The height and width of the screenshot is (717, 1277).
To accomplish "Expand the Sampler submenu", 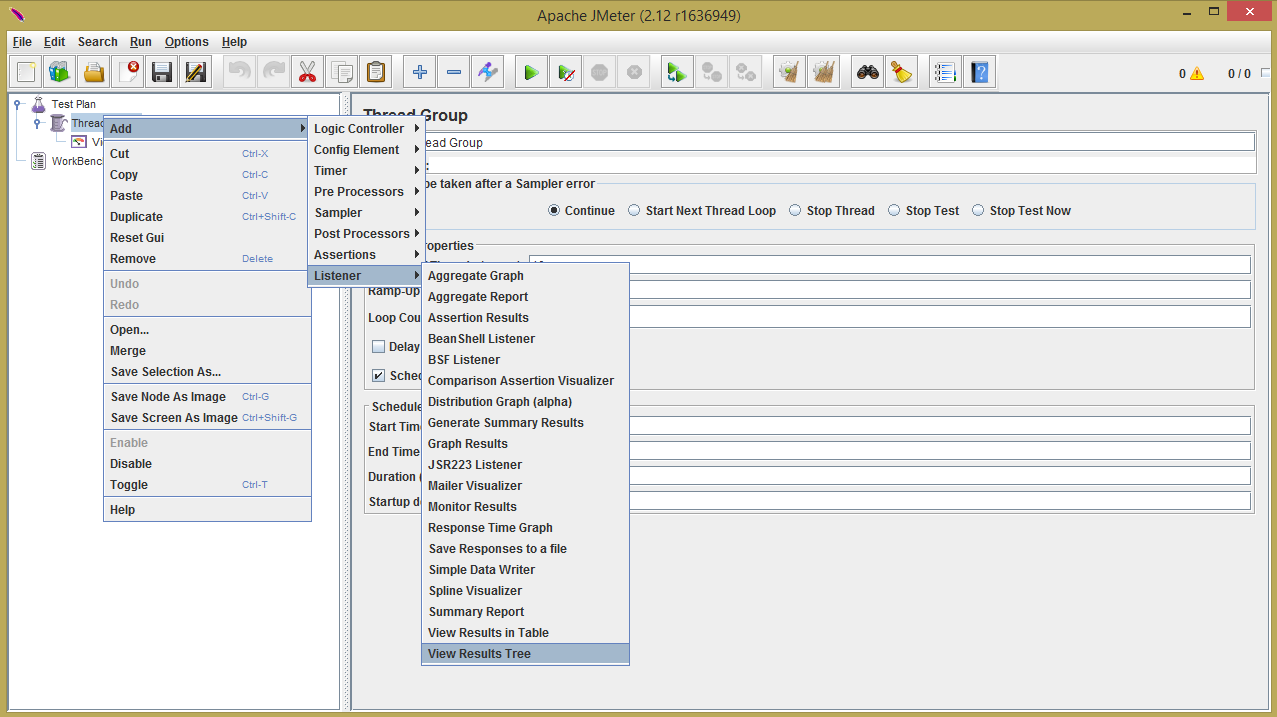I will [x=366, y=213].
